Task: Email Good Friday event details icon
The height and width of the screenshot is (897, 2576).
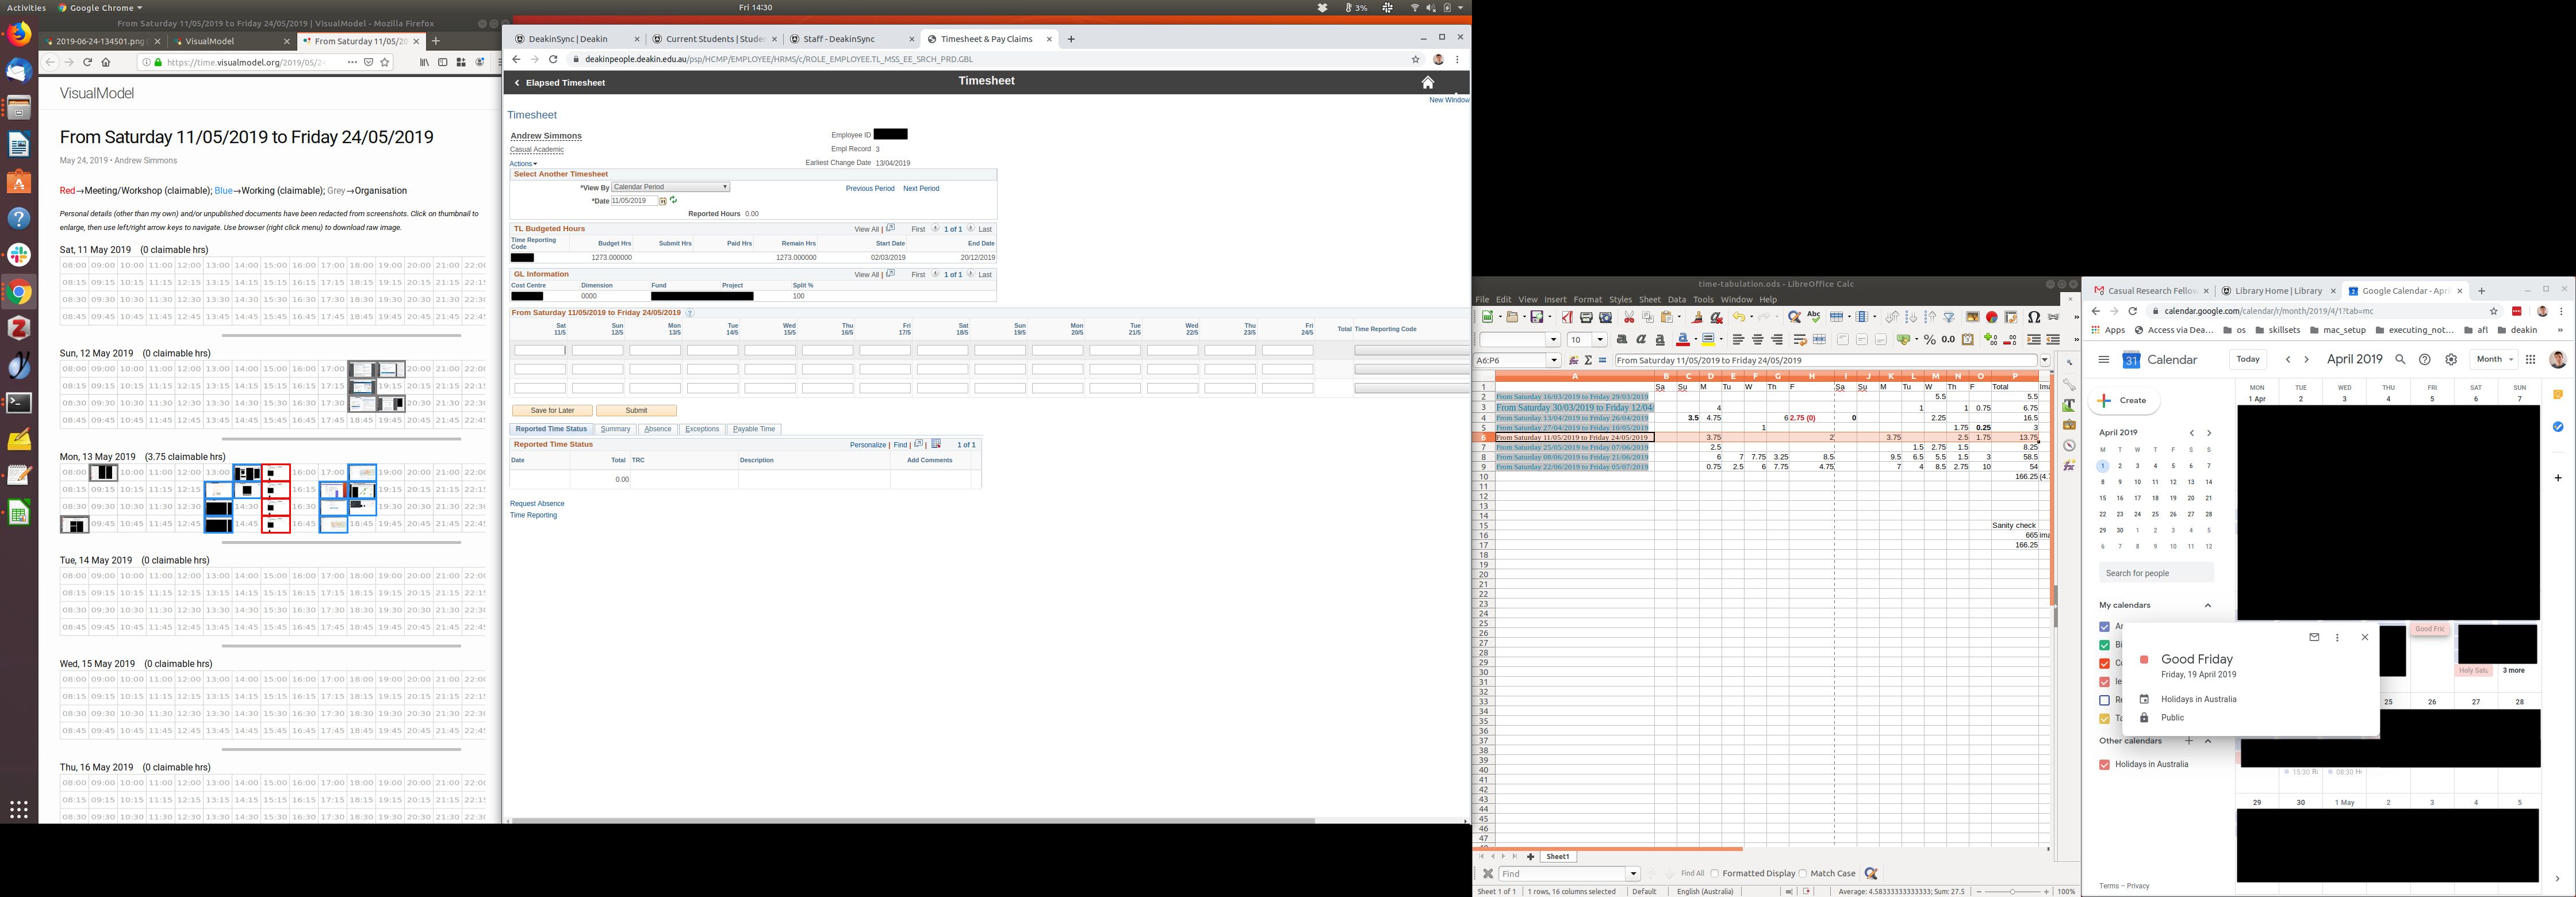Action: click(x=2314, y=637)
